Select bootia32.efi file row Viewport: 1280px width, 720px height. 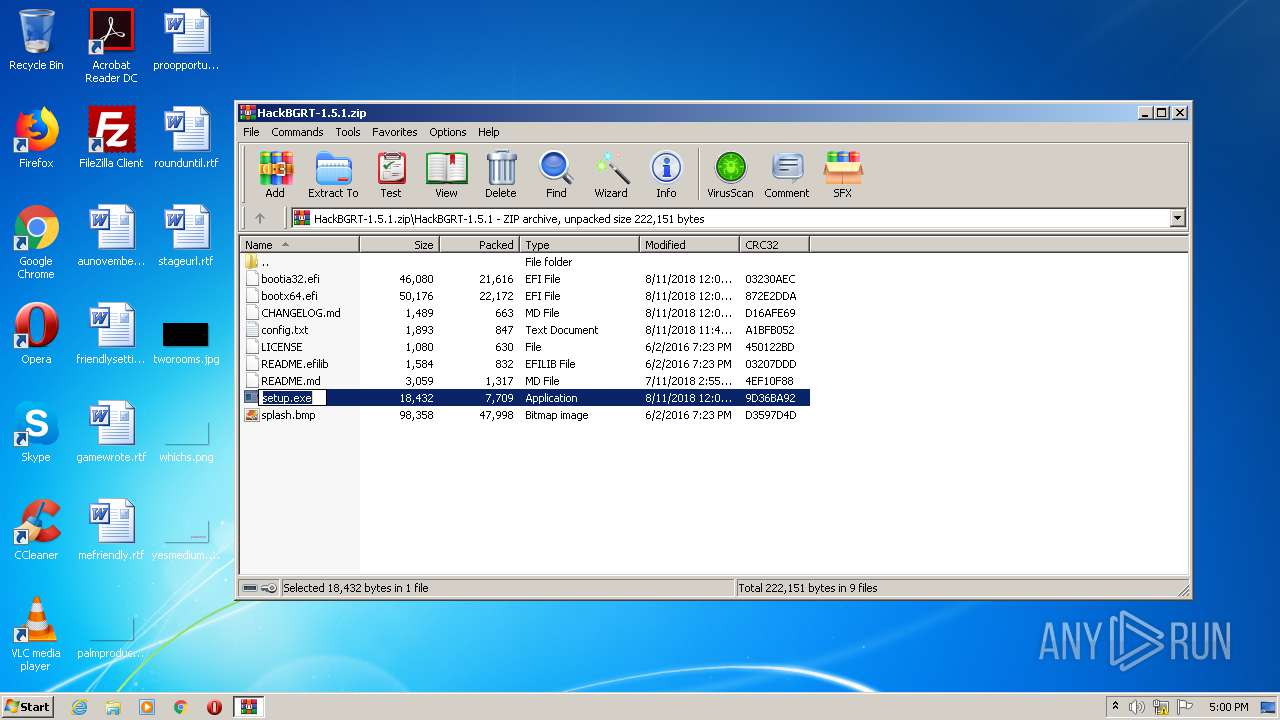pyautogui.click(x=525, y=279)
